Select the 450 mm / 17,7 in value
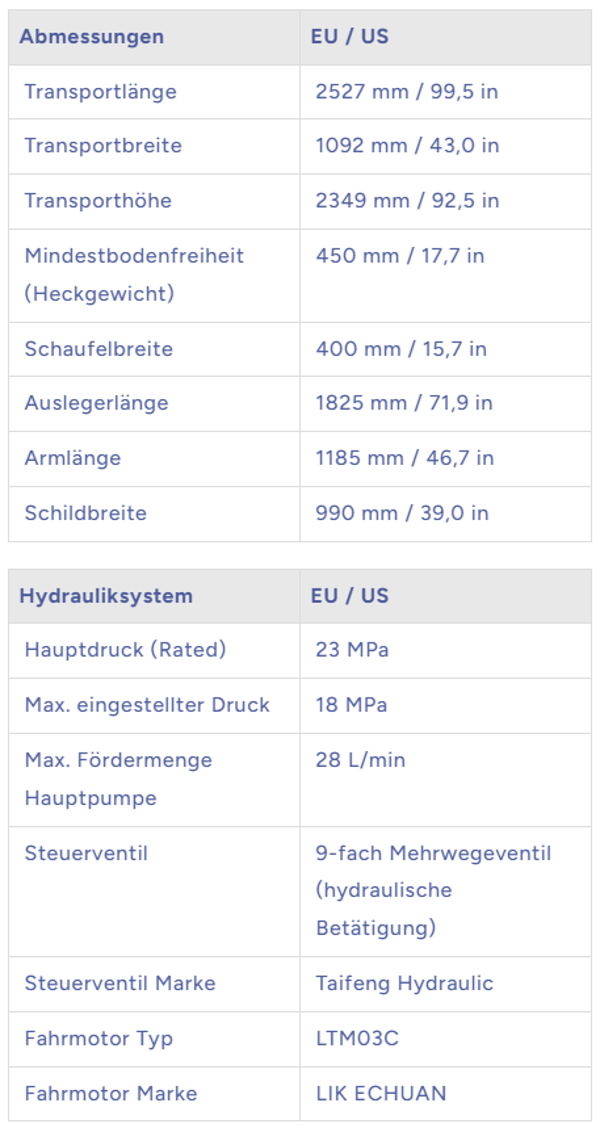 (x=400, y=256)
